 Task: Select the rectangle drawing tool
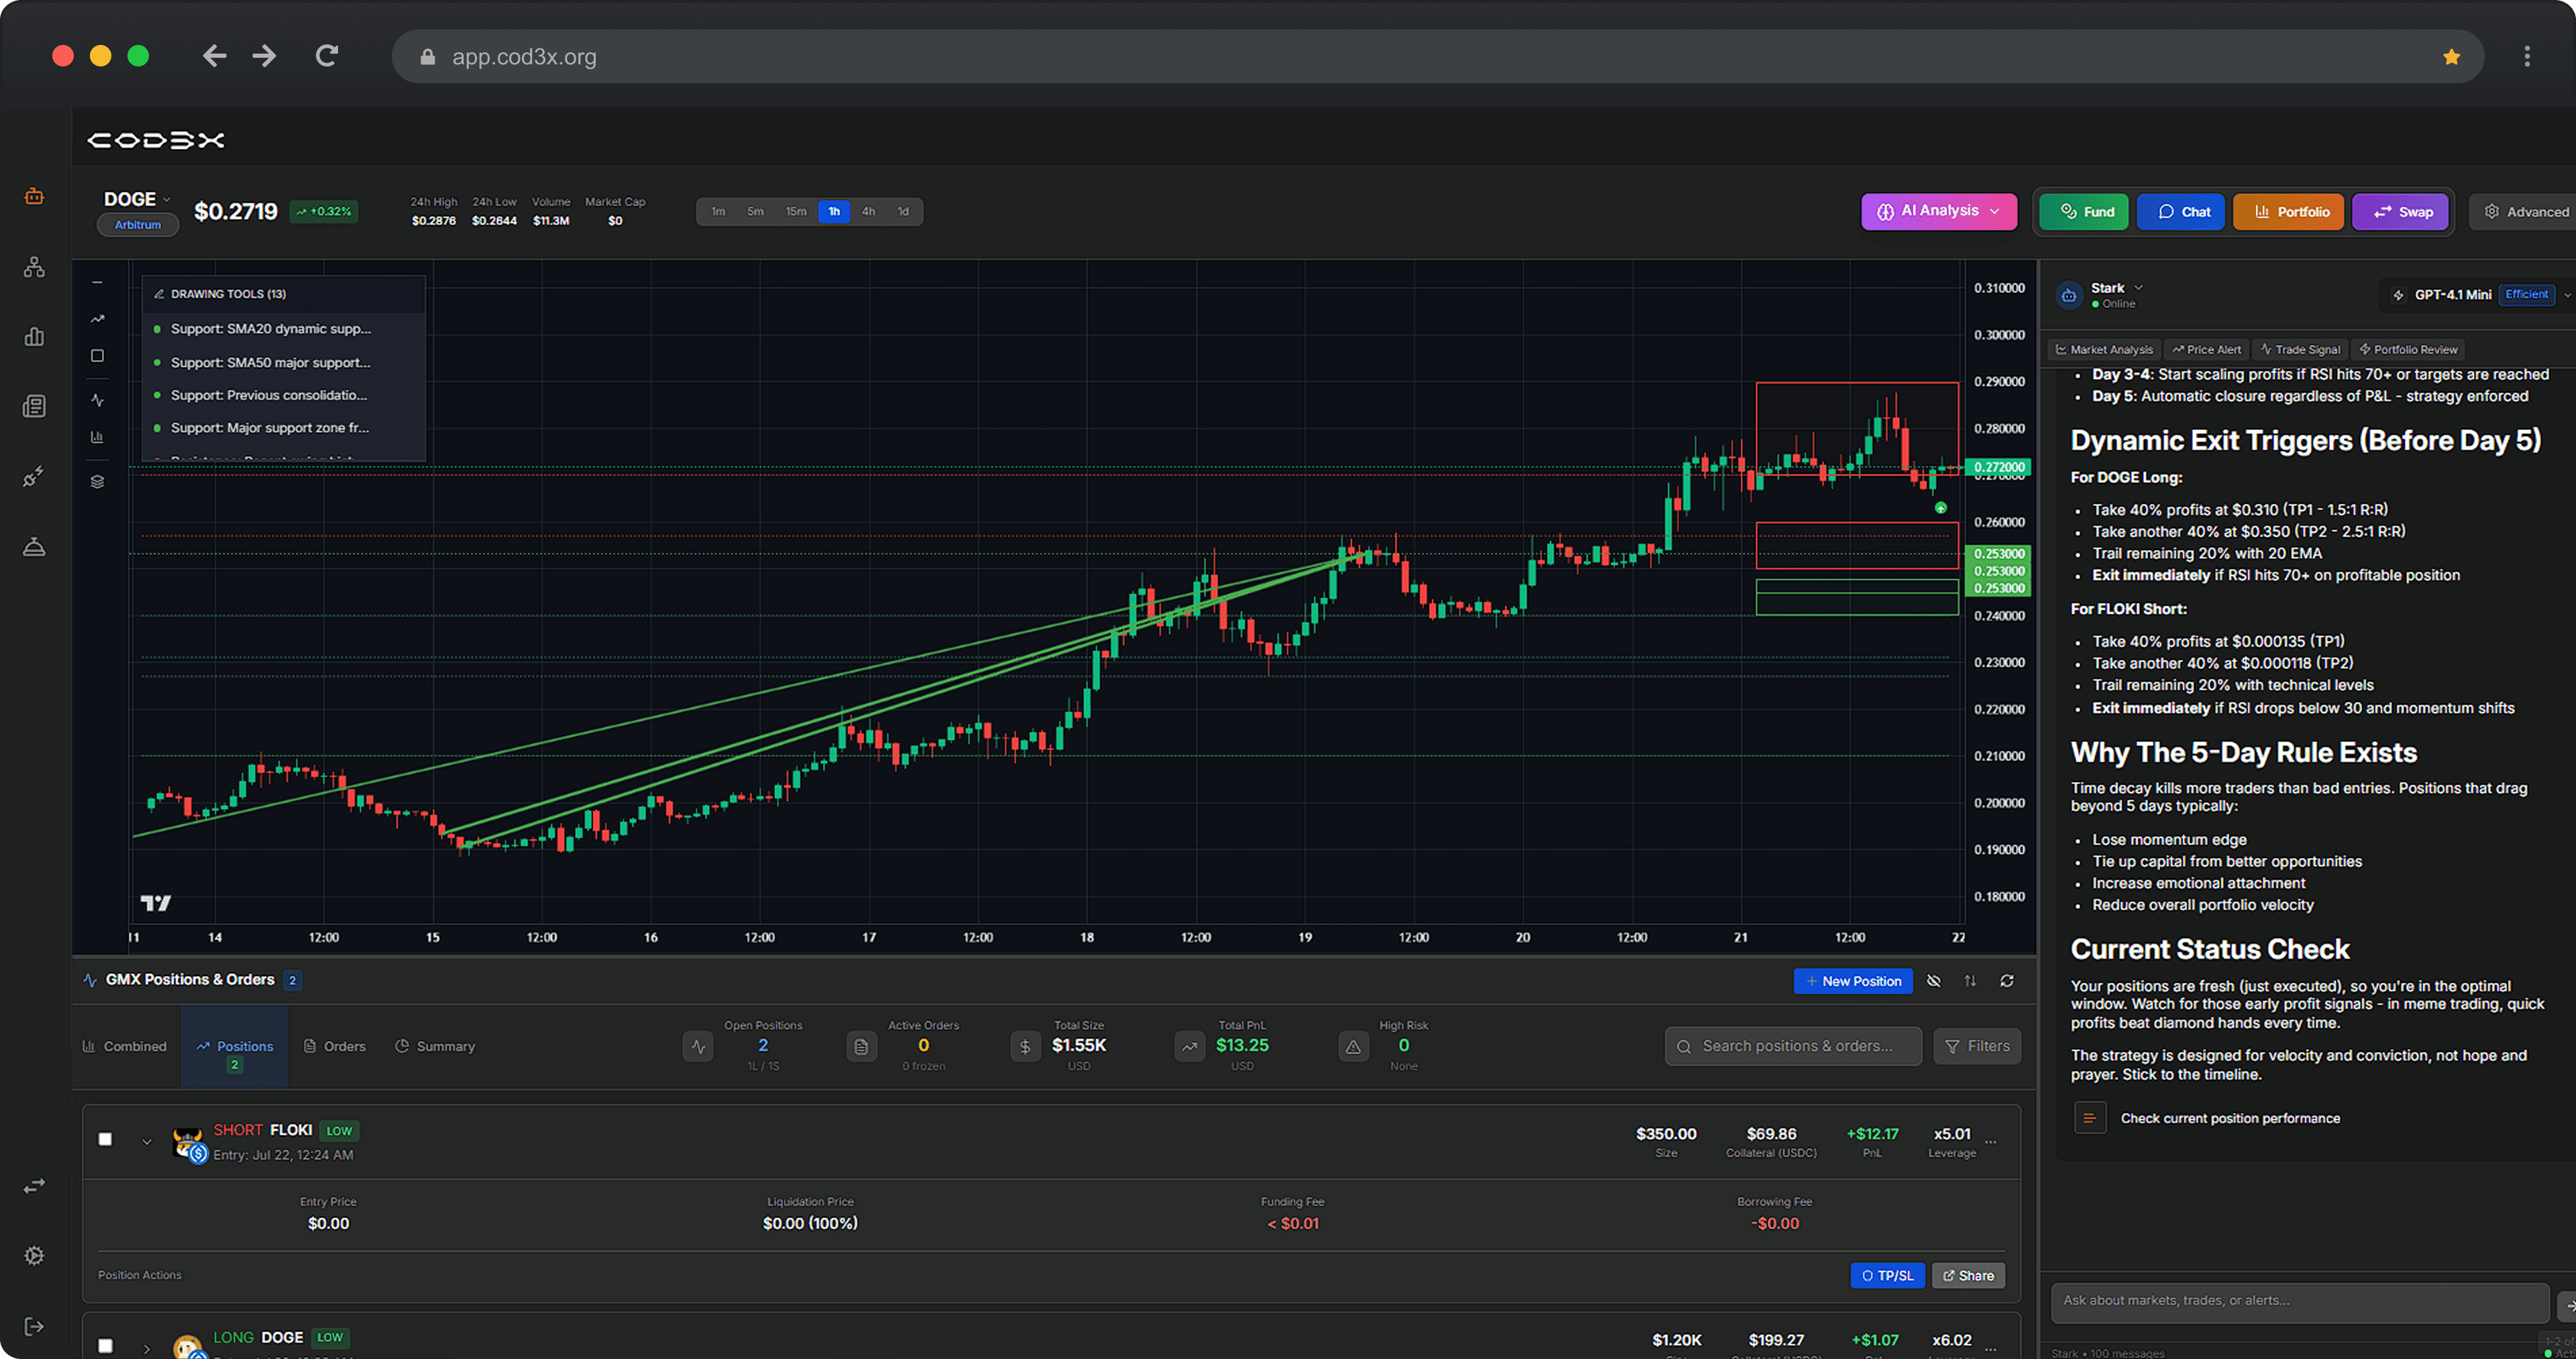click(97, 356)
